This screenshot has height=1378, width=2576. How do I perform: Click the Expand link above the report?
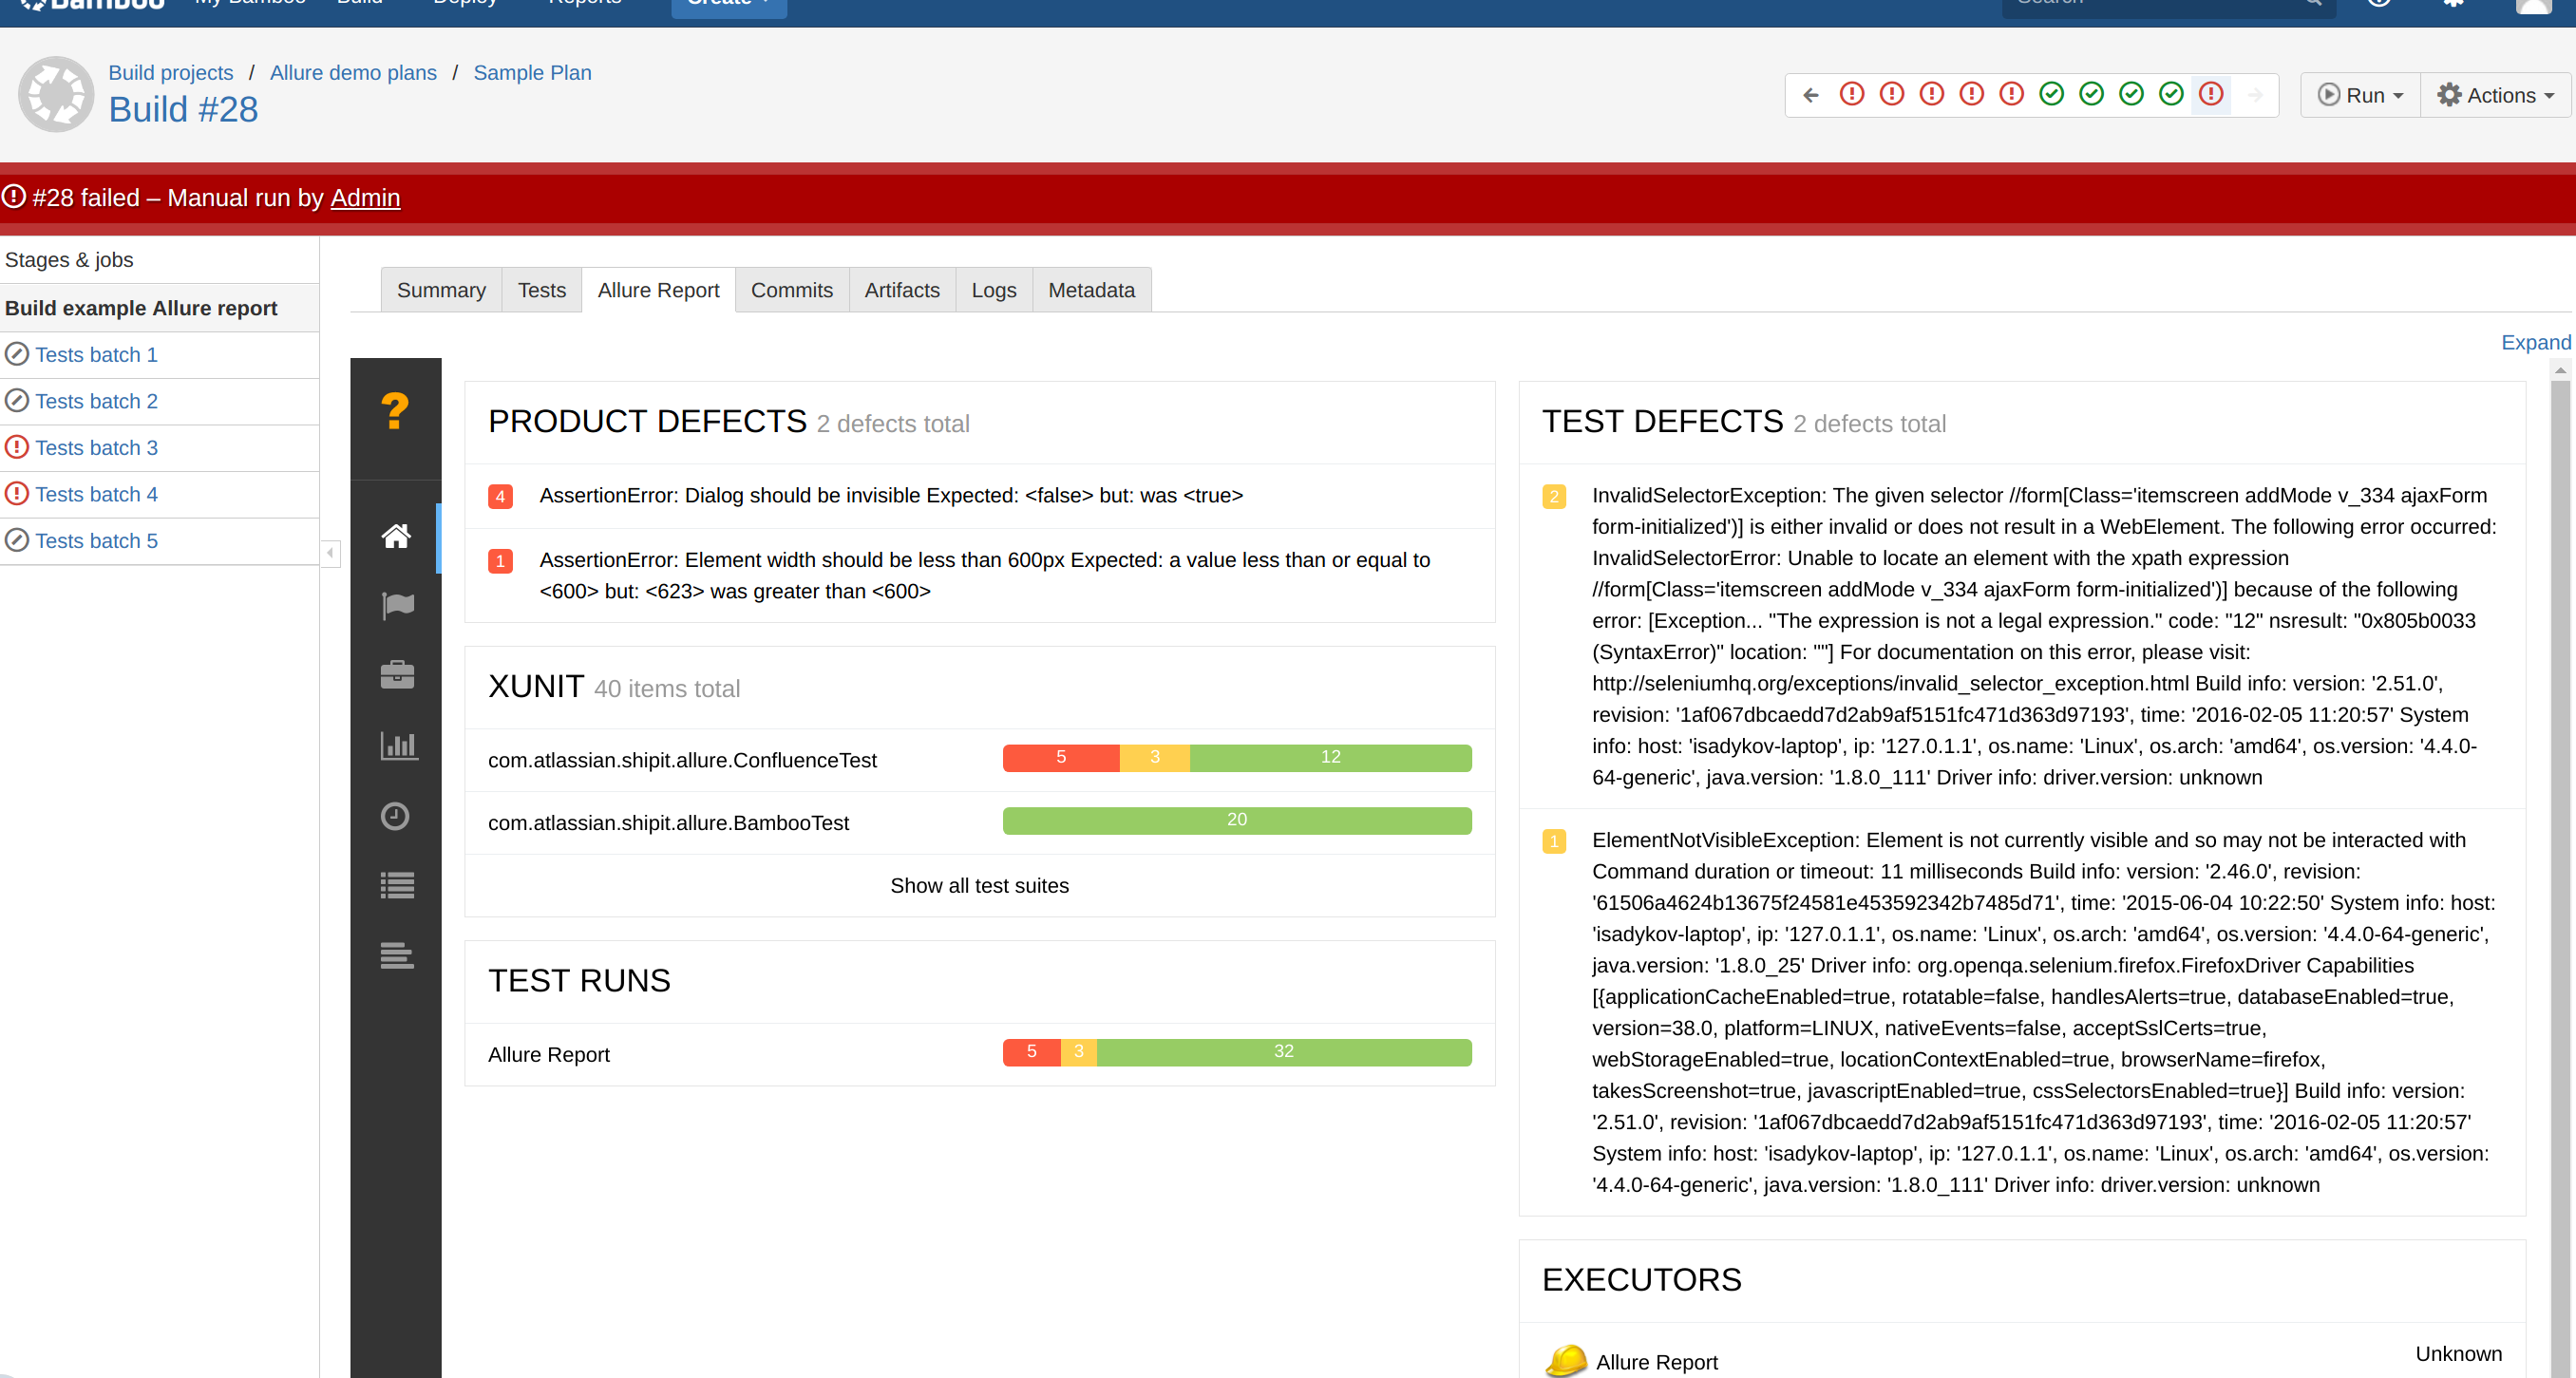2535,342
